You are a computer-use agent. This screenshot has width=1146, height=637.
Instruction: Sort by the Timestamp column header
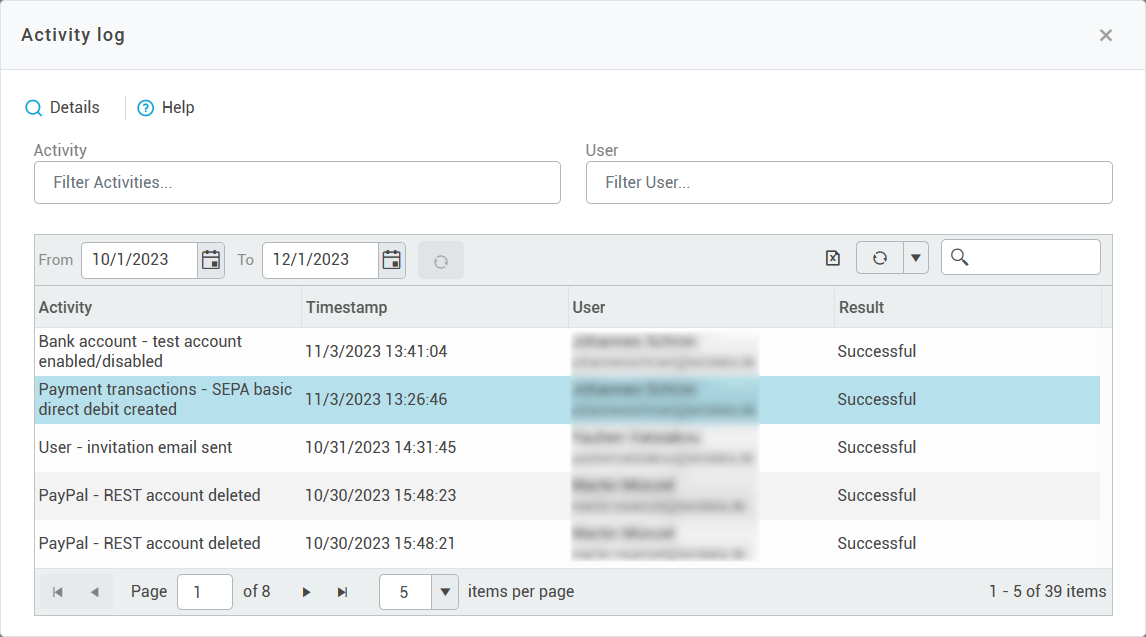(347, 308)
